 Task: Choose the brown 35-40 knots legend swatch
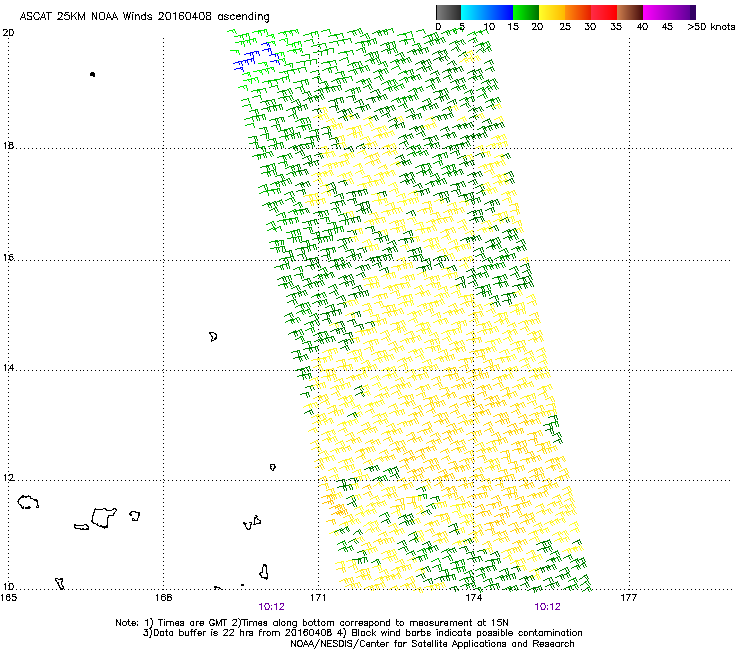pyautogui.click(x=630, y=12)
